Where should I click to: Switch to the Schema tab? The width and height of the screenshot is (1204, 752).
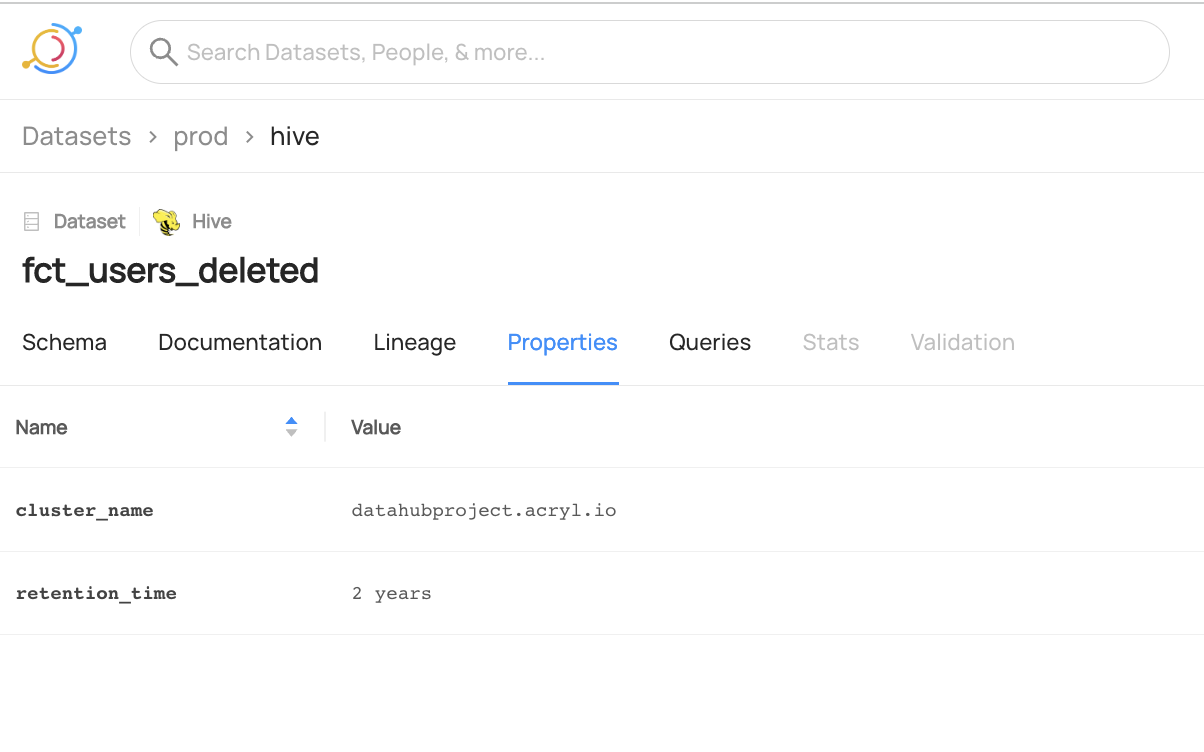pos(64,342)
